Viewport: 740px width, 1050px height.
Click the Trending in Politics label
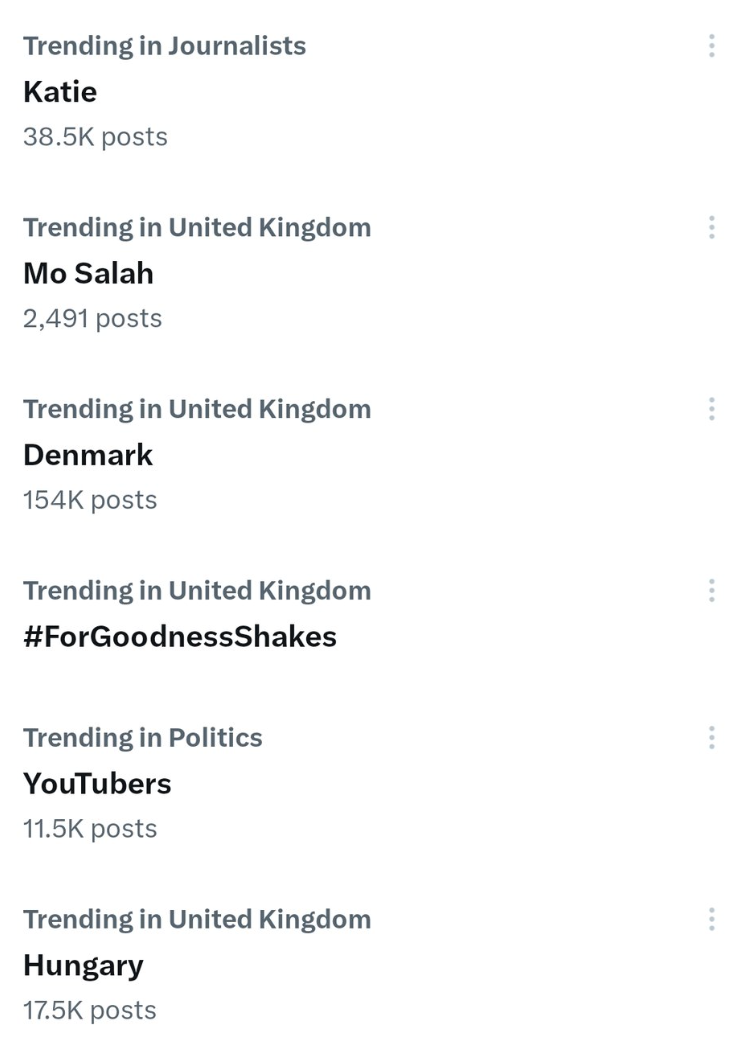(142, 738)
